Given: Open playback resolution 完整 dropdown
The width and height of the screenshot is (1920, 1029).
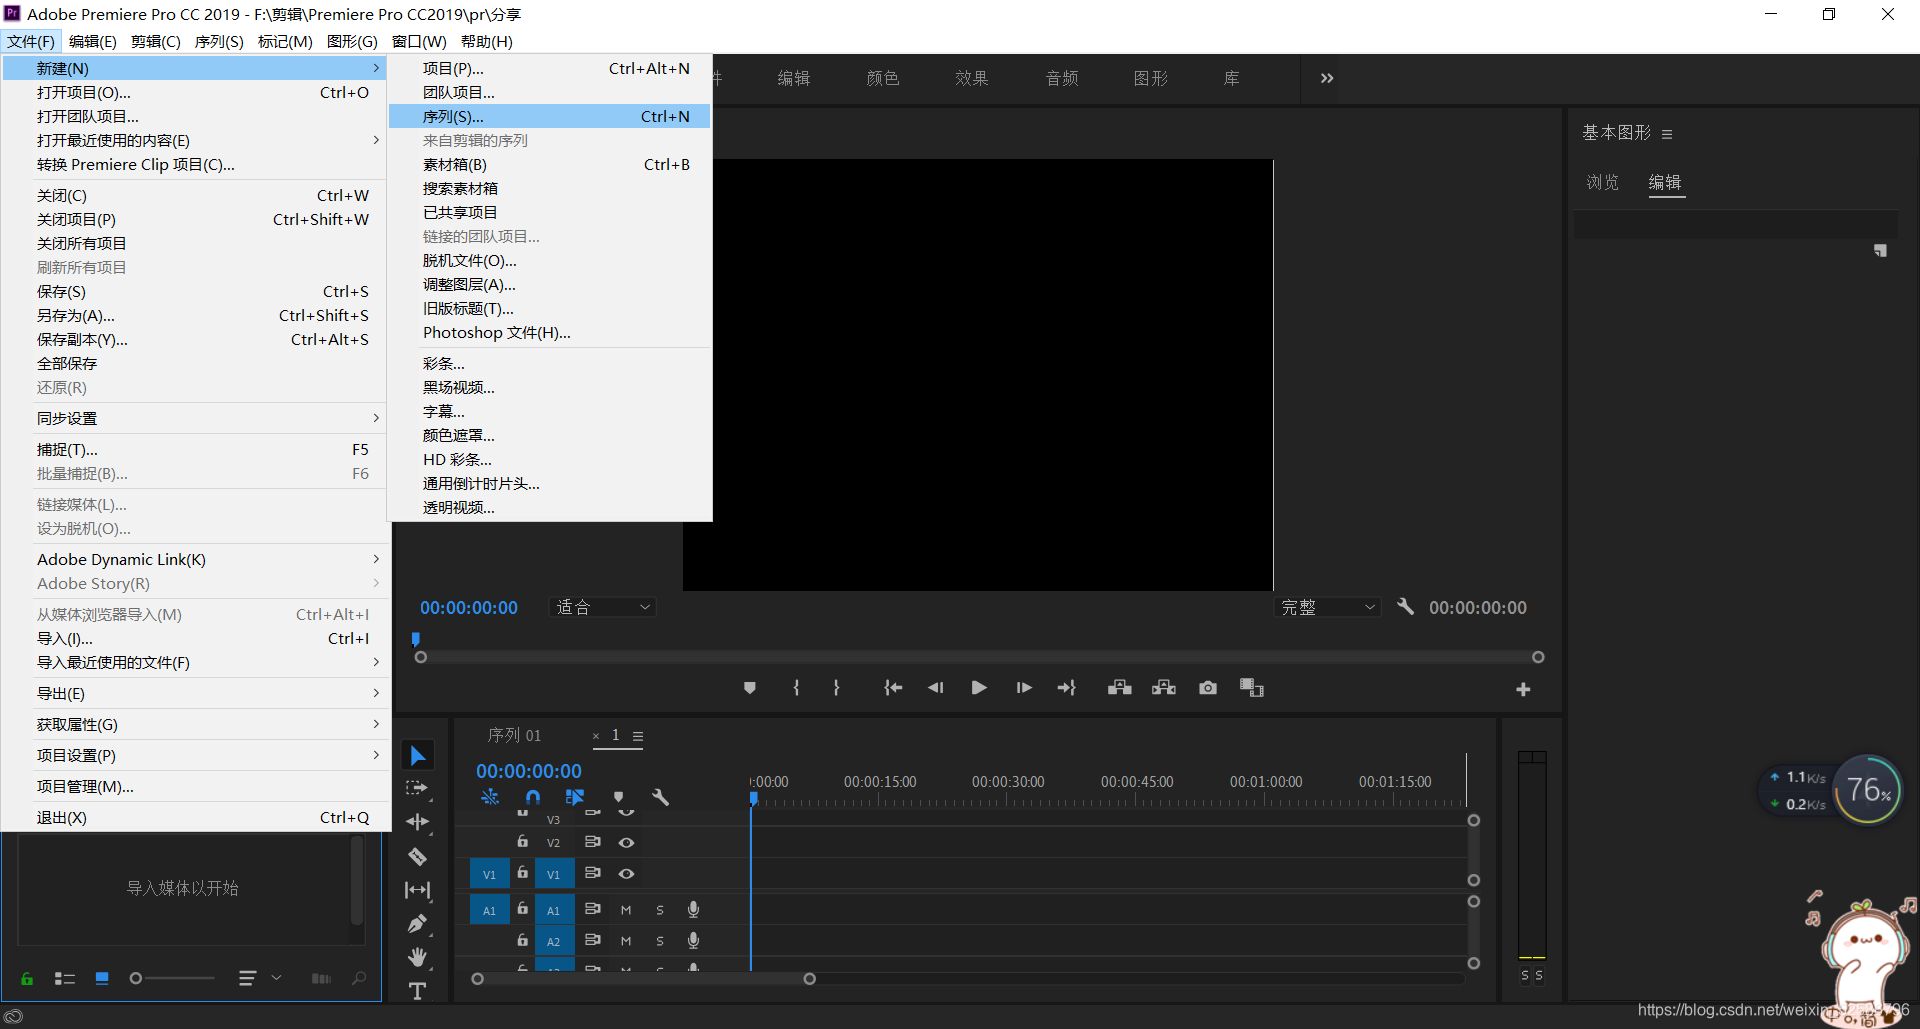Looking at the screenshot, I should 1327,607.
